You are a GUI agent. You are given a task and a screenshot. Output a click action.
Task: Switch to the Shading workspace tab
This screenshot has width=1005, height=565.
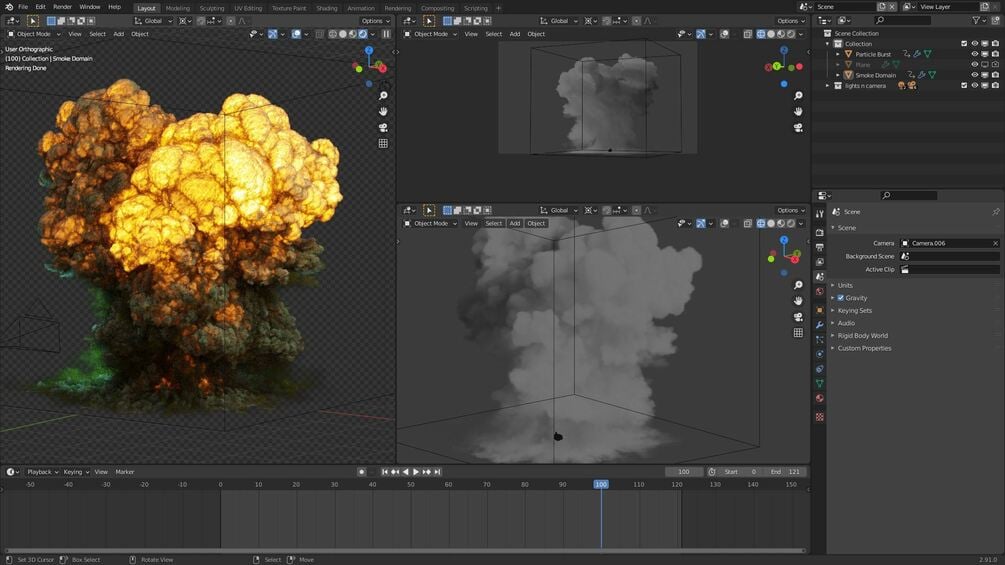click(x=327, y=8)
